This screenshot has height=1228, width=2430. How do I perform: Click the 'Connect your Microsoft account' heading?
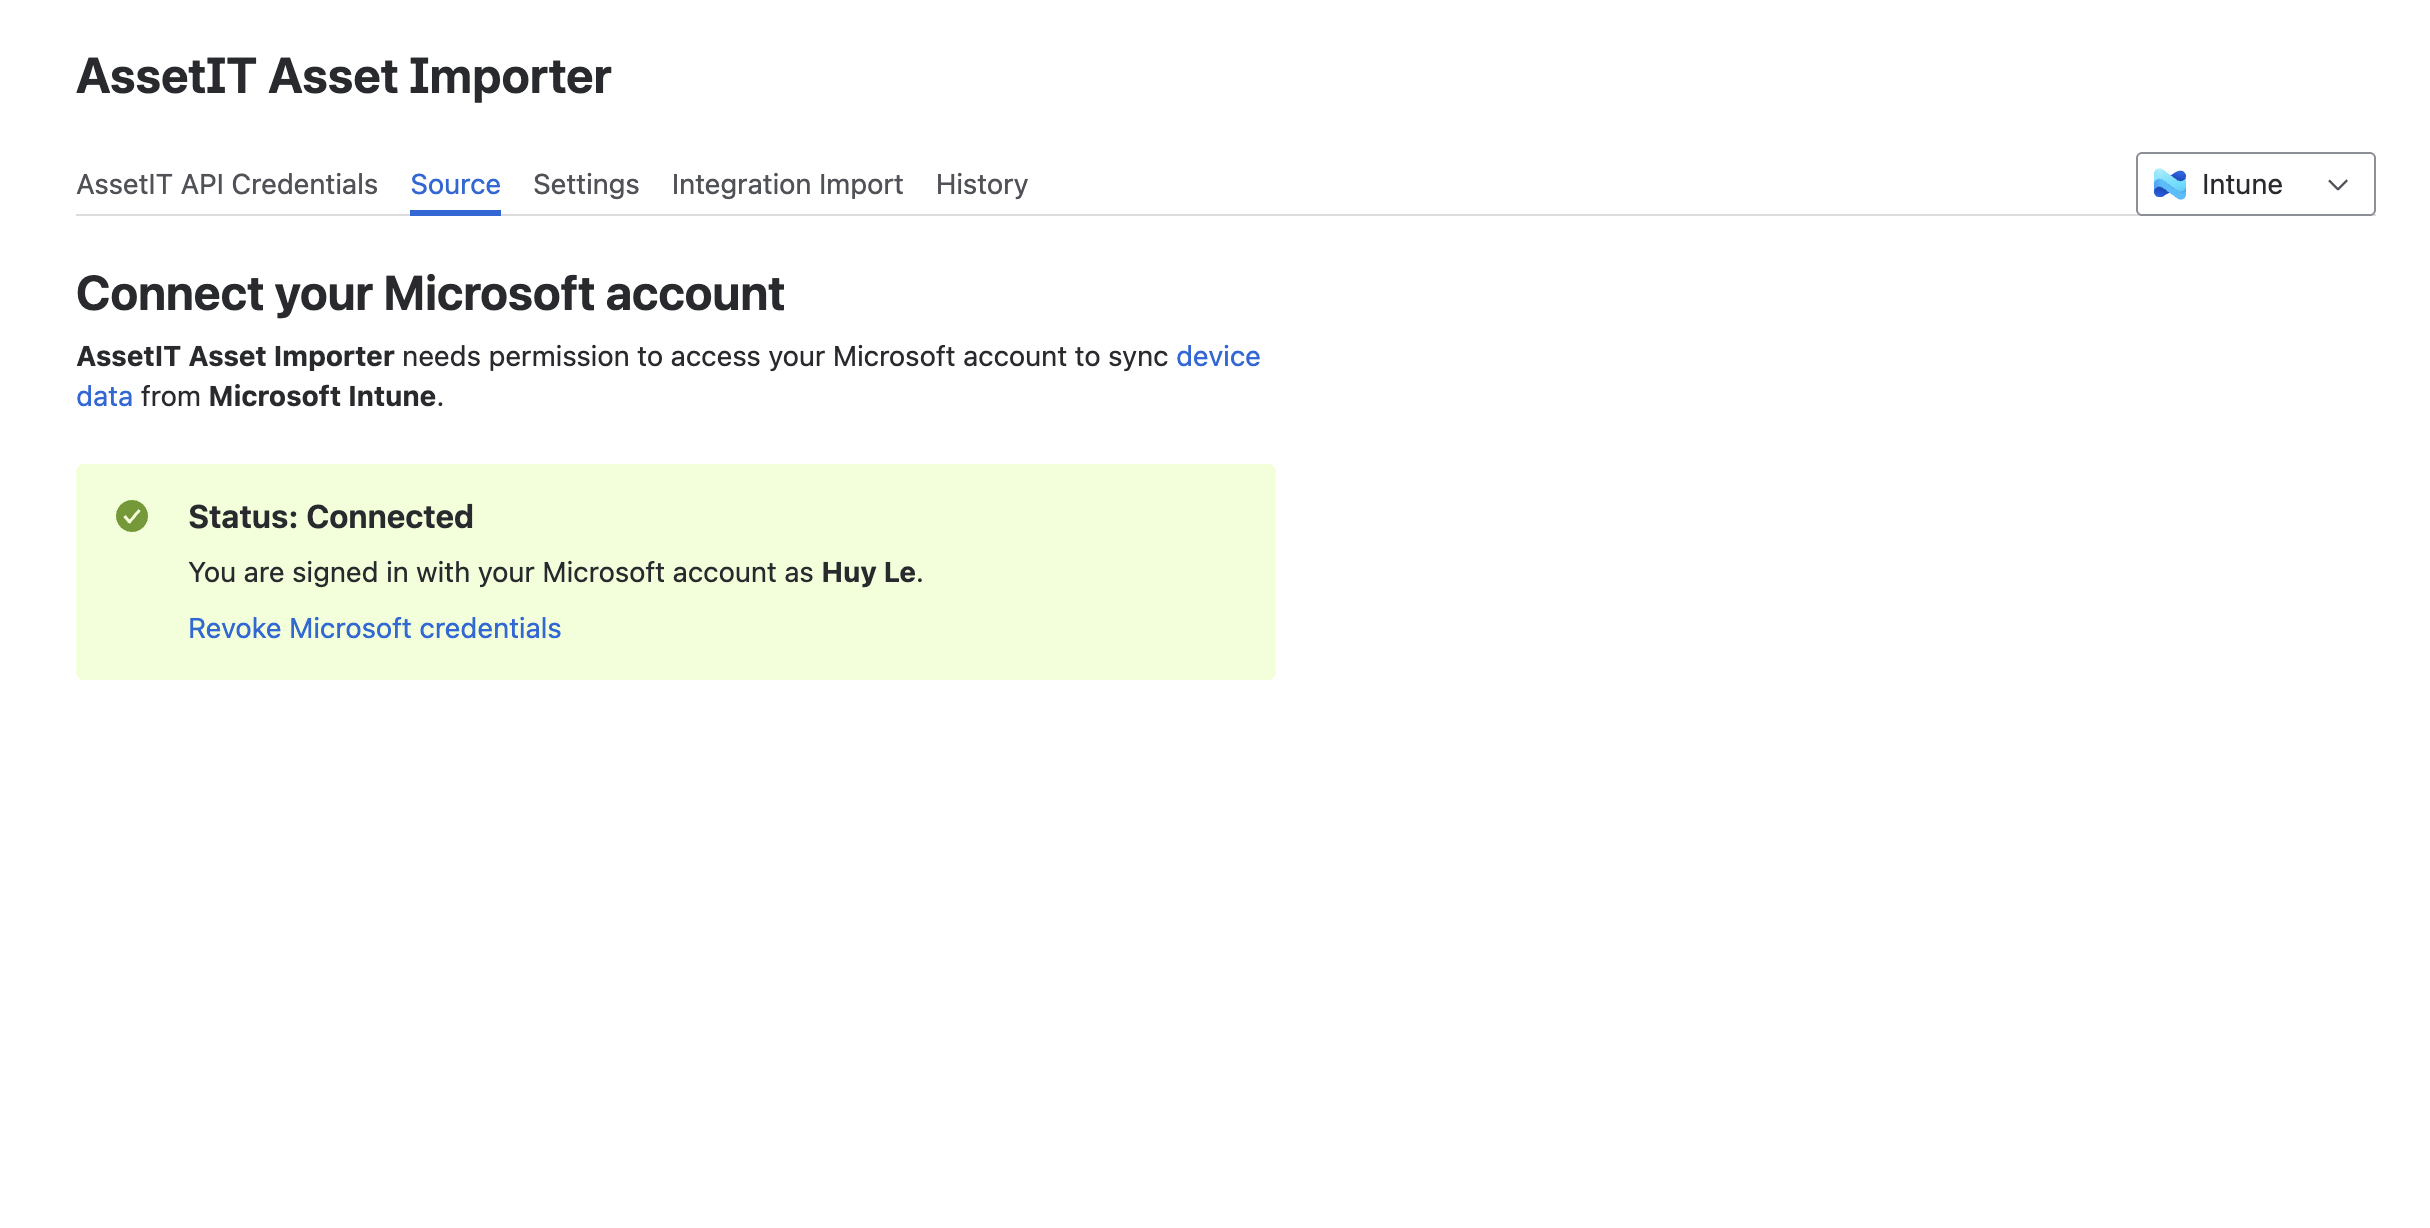click(430, 294)
